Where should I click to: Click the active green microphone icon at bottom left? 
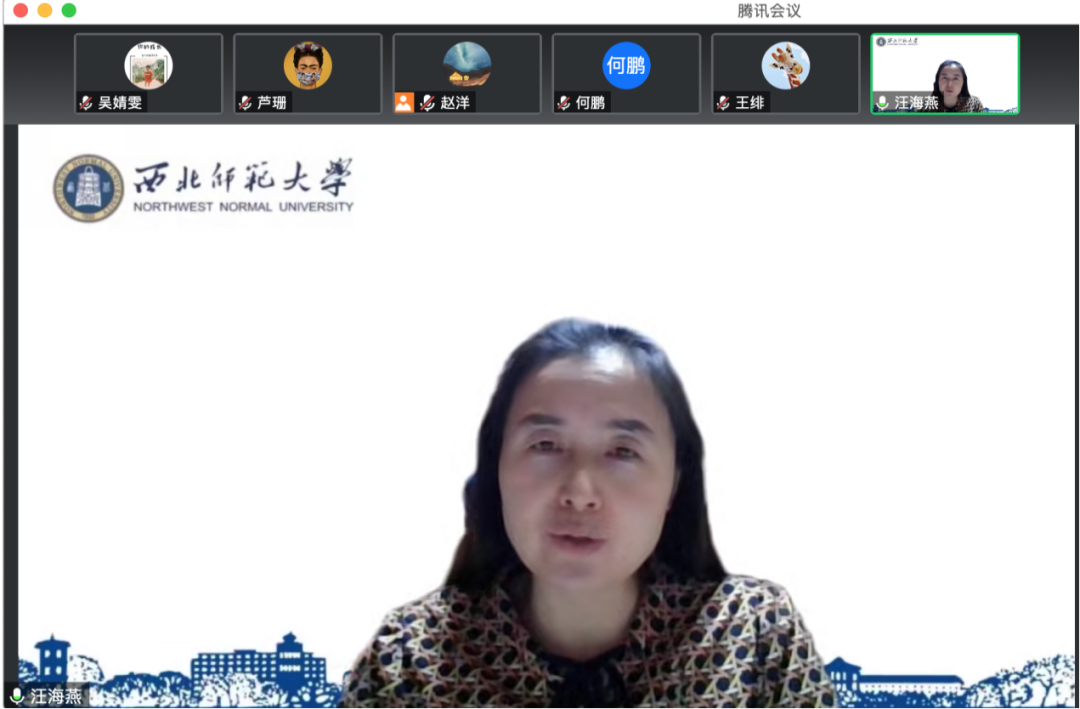17,696
